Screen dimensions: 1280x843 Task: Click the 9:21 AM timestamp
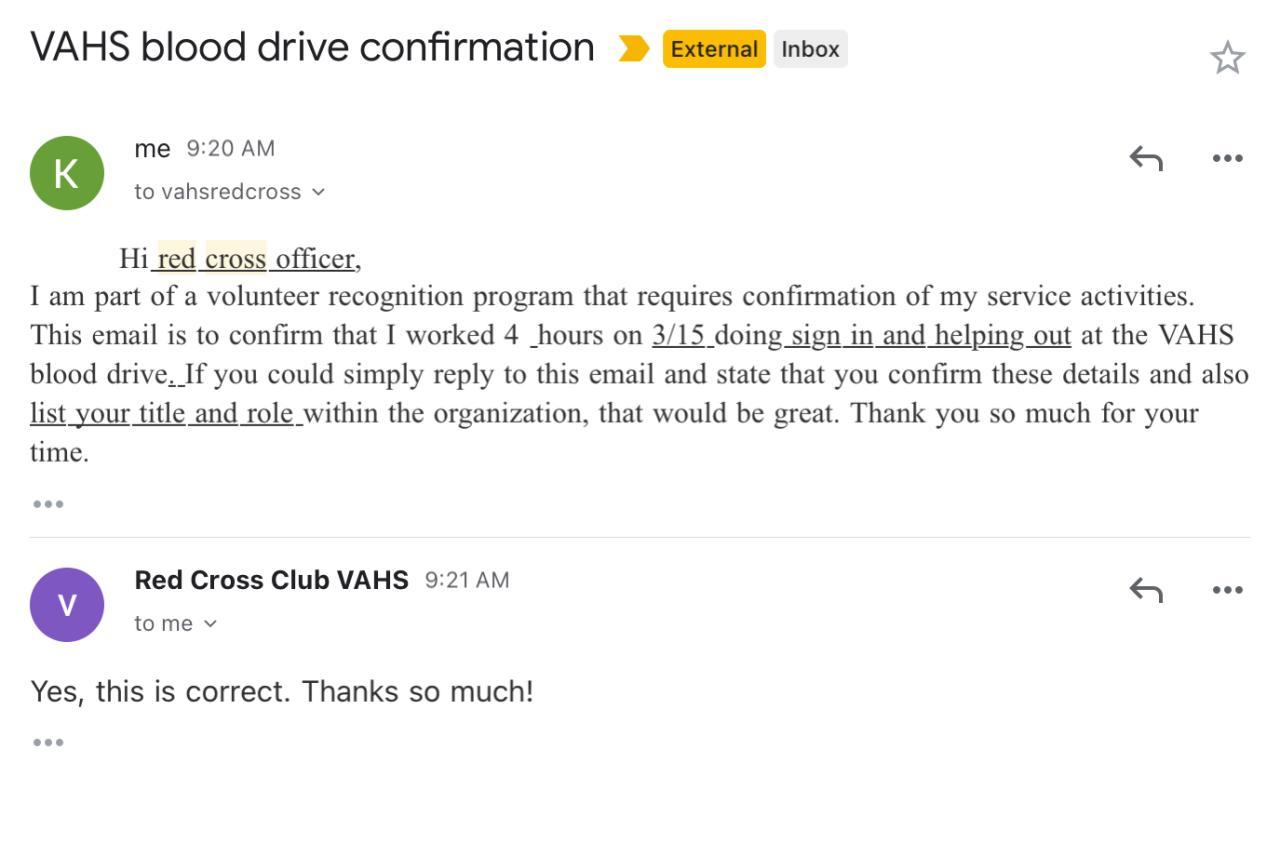(467, 580)
